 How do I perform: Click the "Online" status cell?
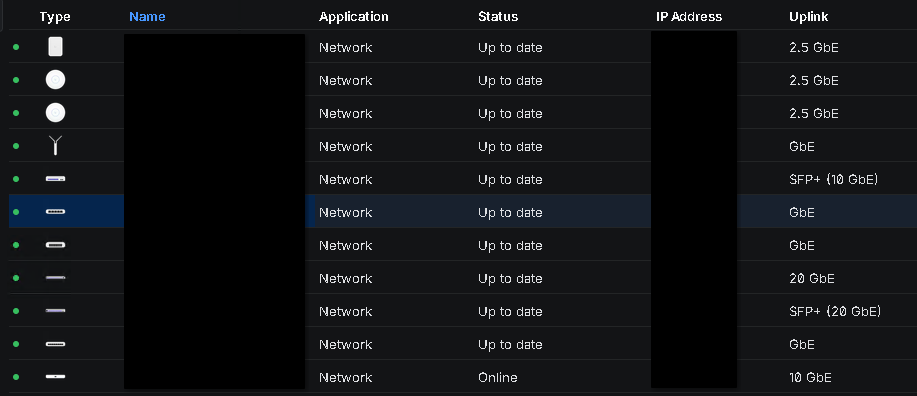(498, 377)
